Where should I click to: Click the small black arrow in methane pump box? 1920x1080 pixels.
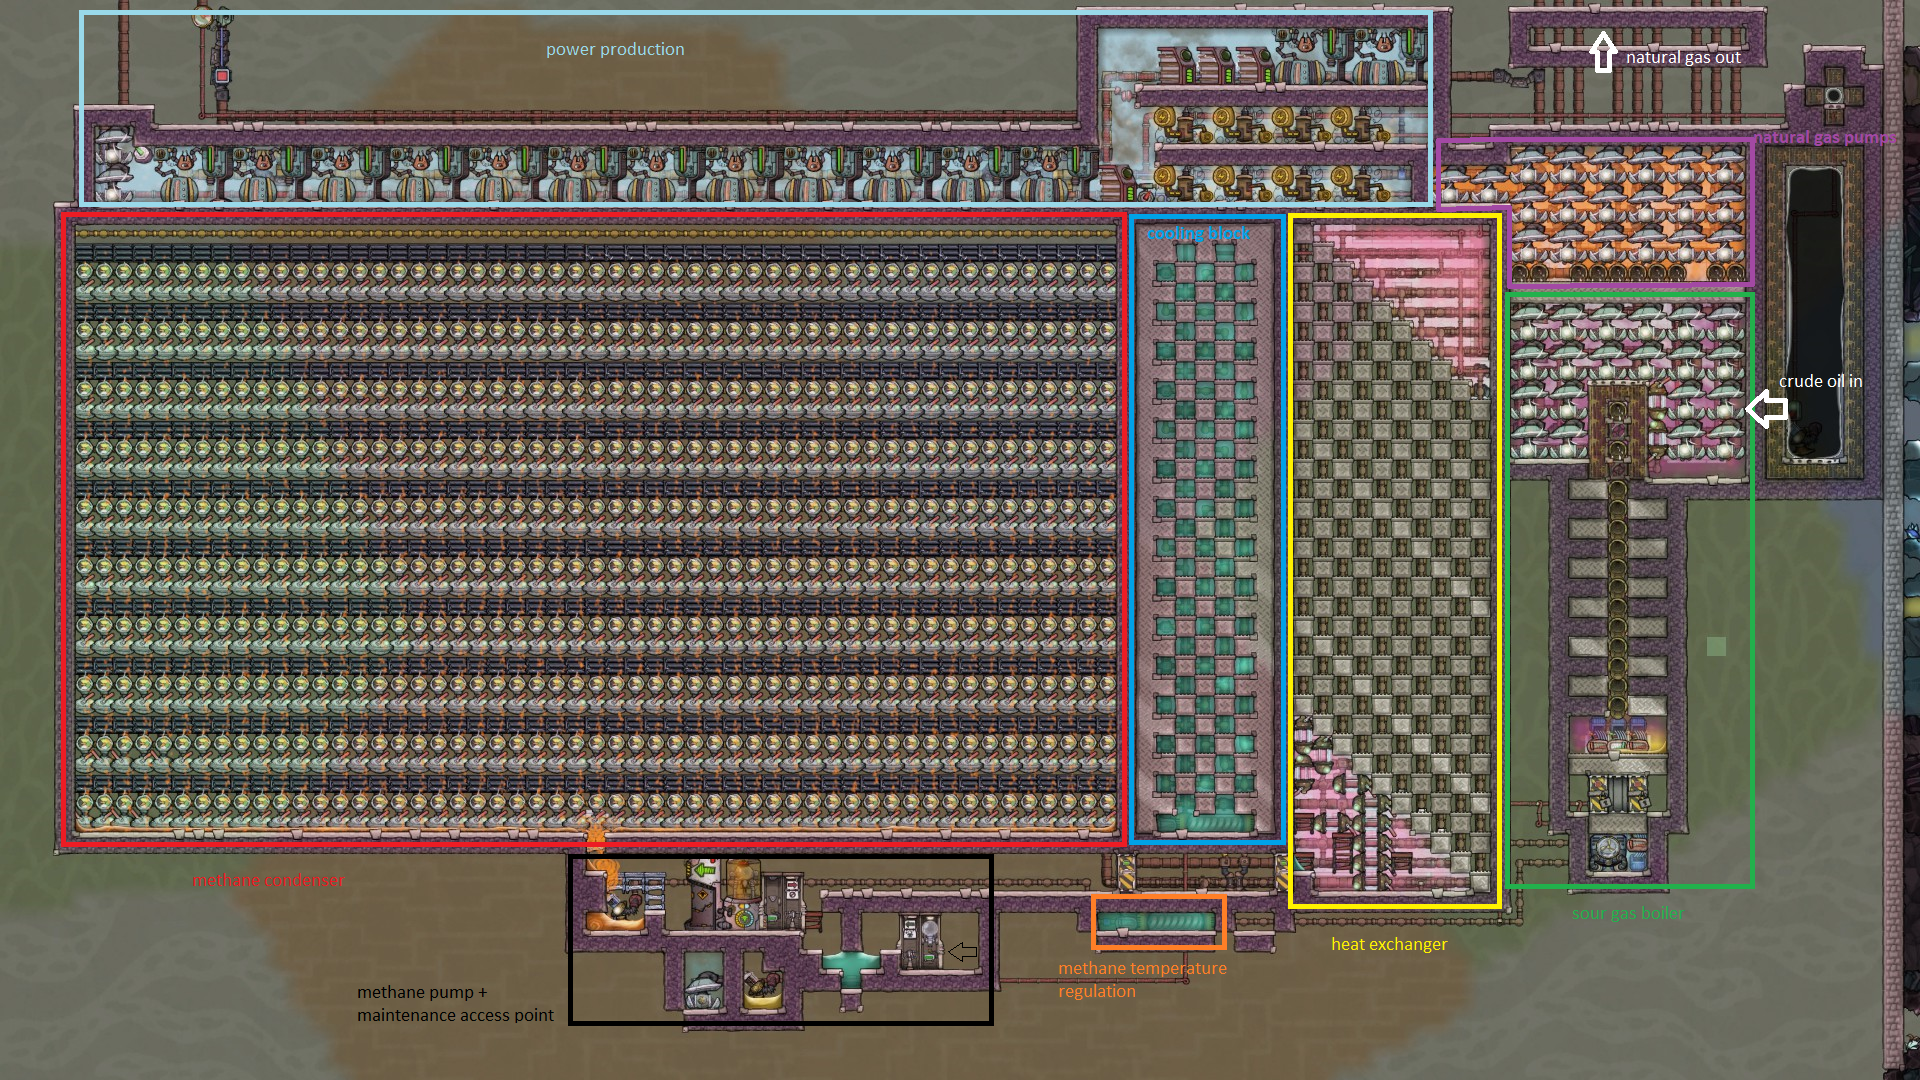963,951
